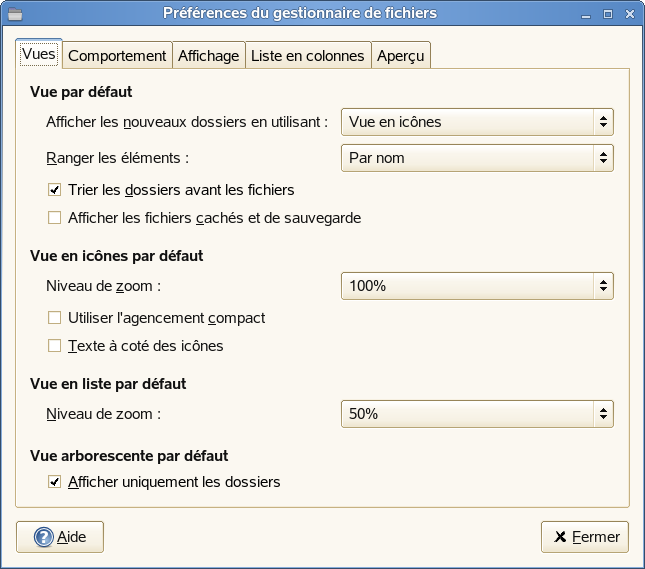The height and width of the screenshot is (569, 645).
Task: Uncheck Trier les dossiers avant les fichiers
Action: point(55,189)
